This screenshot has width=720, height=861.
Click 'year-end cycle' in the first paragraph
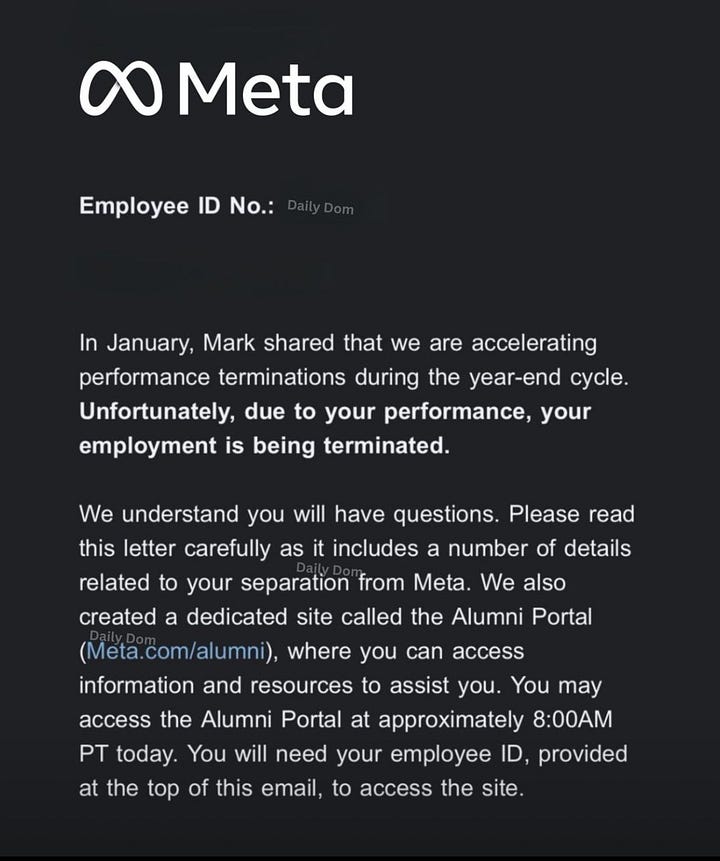(549, 377)
